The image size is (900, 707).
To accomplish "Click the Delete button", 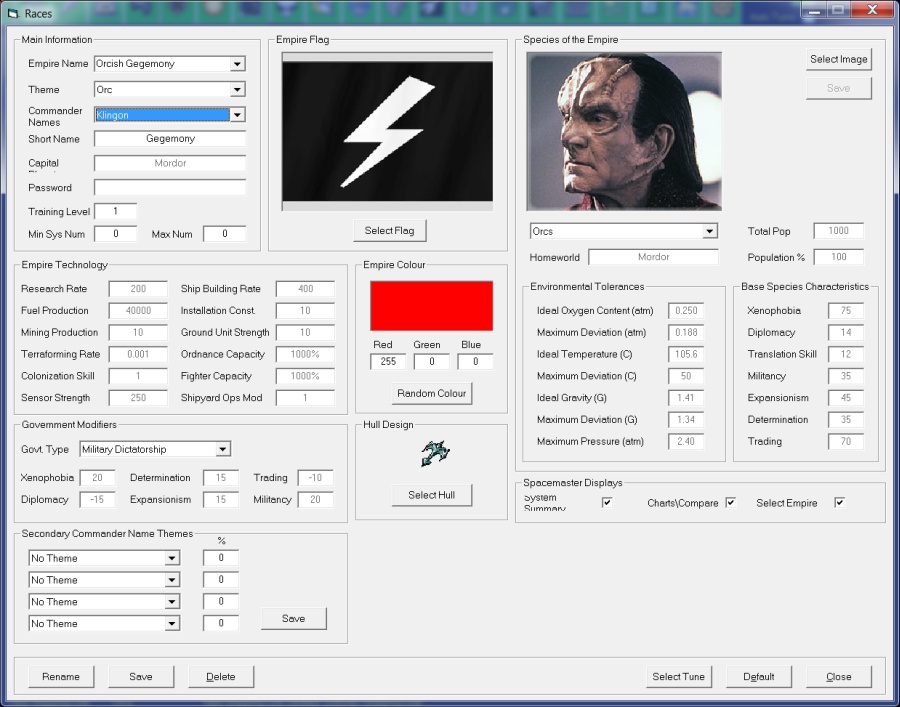I will click(221, 677).
